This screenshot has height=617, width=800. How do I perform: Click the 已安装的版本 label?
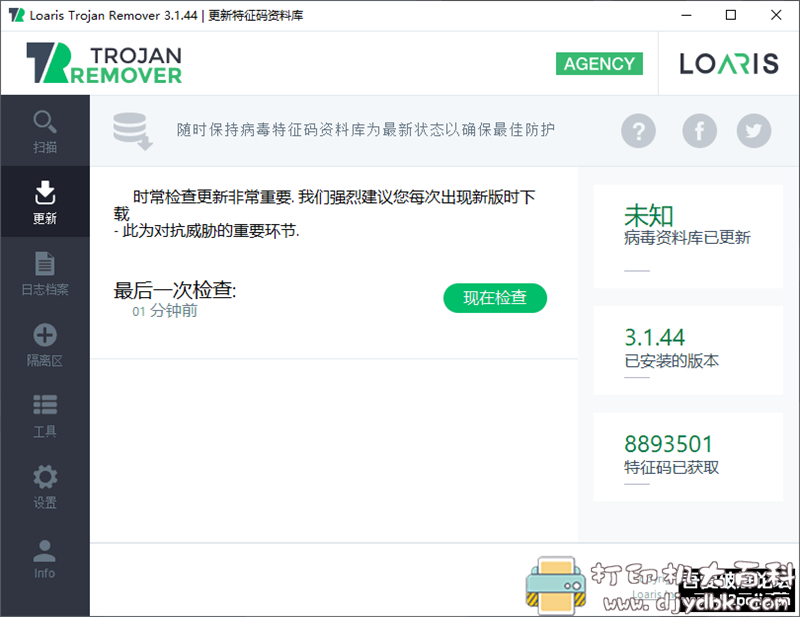[x=671, y=361]
